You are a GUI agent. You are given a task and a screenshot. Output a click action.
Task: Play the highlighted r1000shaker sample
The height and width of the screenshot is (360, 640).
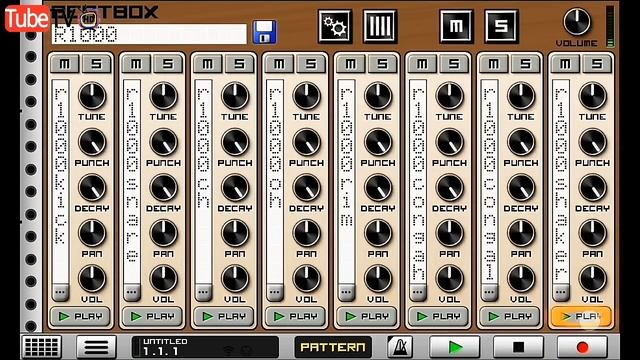click(x=581, y=316)
